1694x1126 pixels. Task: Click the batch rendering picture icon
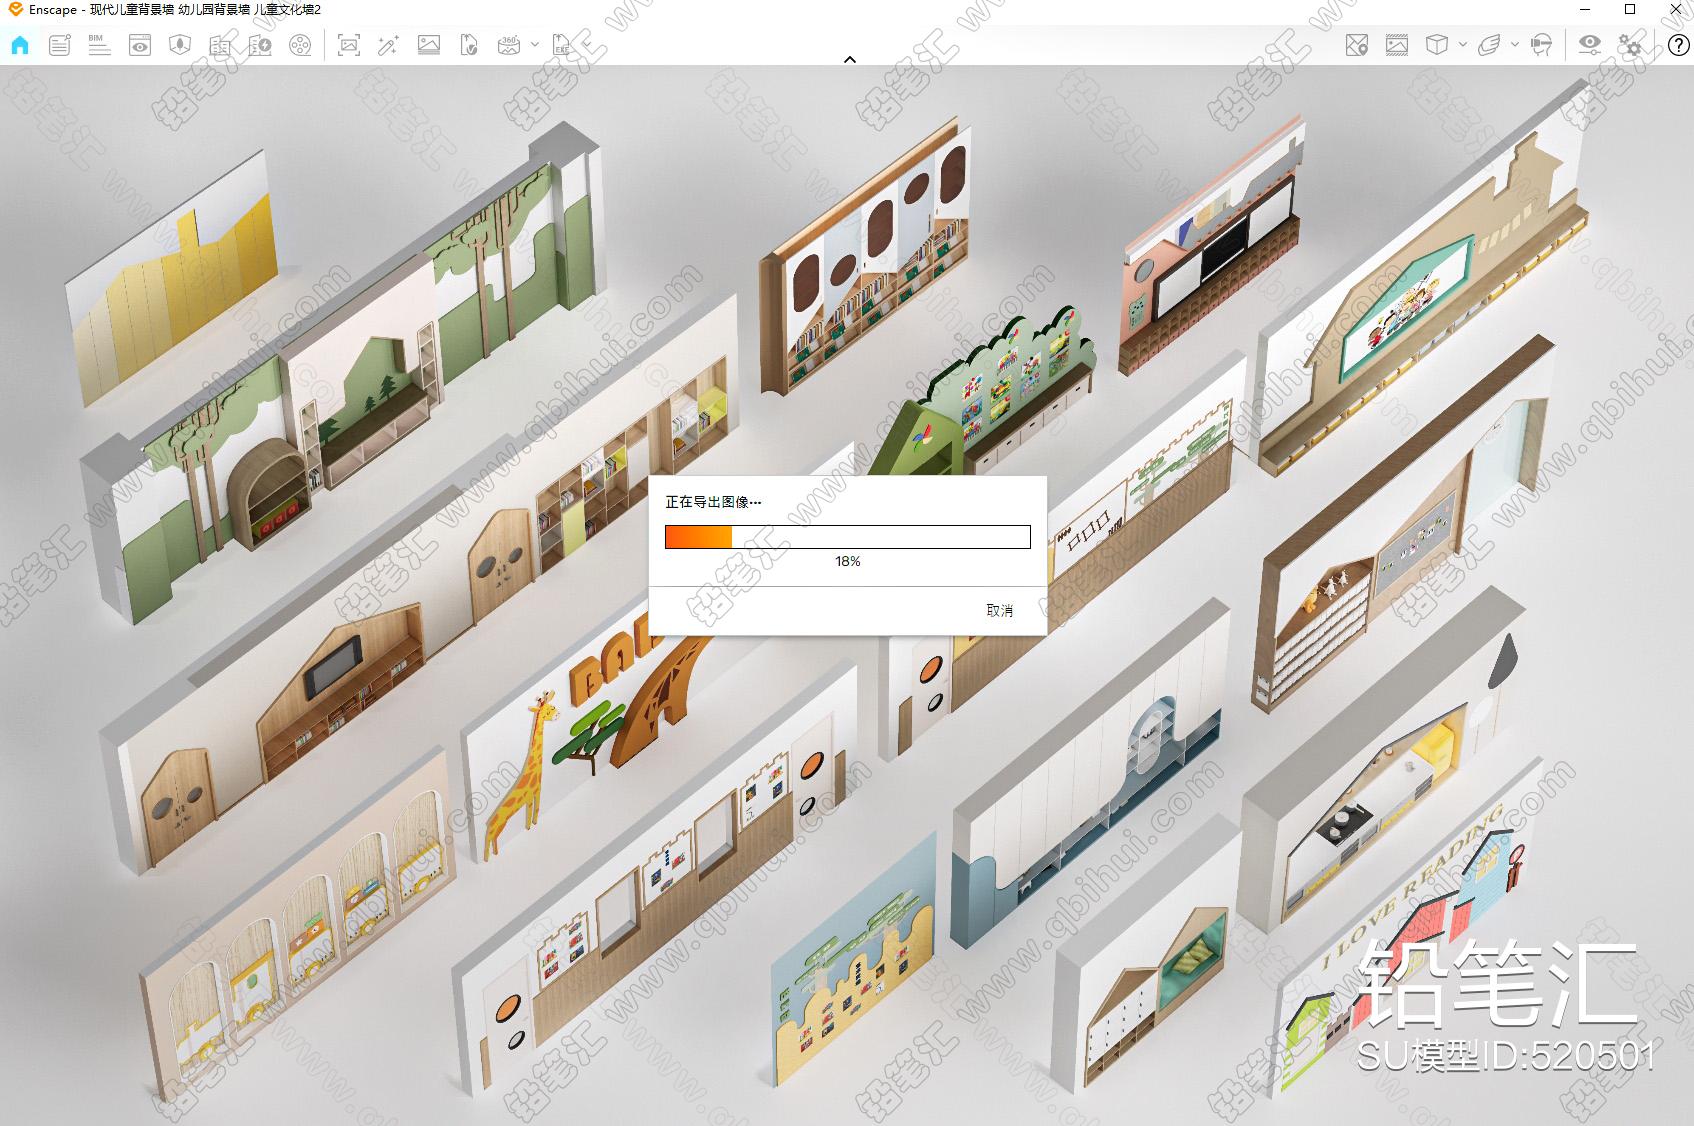click(x=429, y=45)
